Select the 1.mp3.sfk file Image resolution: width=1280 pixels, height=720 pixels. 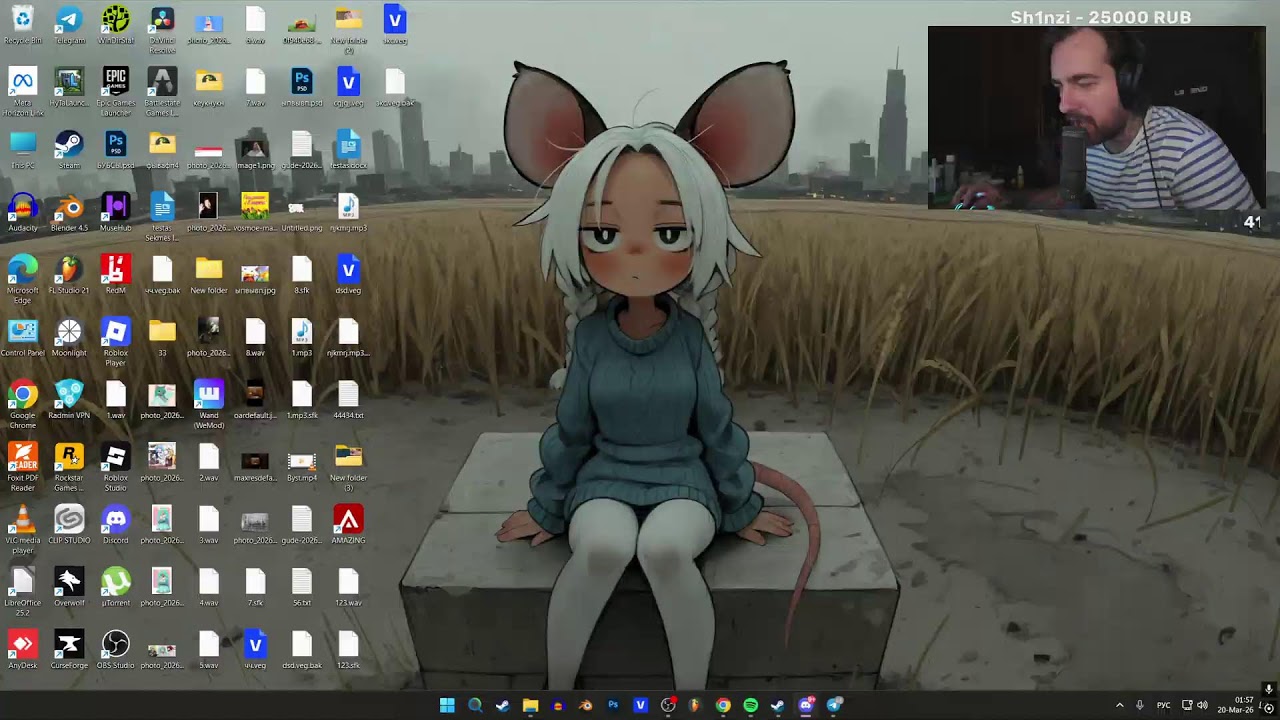(x=302, y=401)
